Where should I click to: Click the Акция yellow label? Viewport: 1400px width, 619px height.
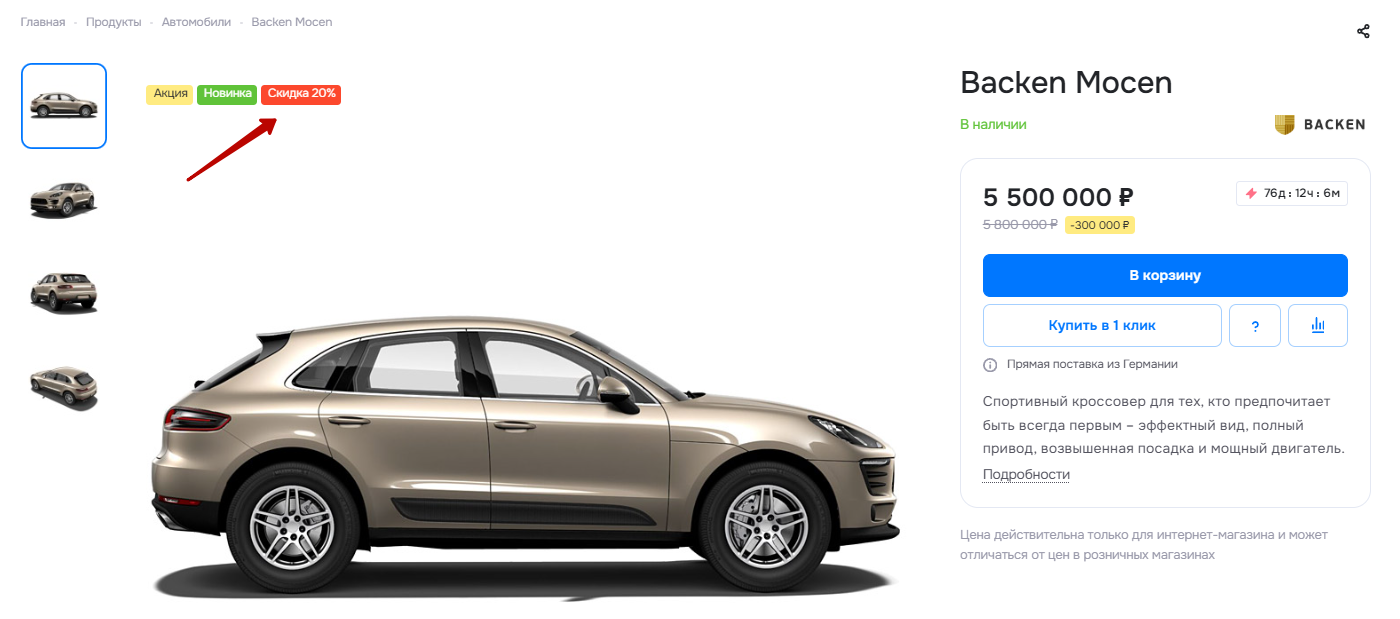tap(170, 94)
